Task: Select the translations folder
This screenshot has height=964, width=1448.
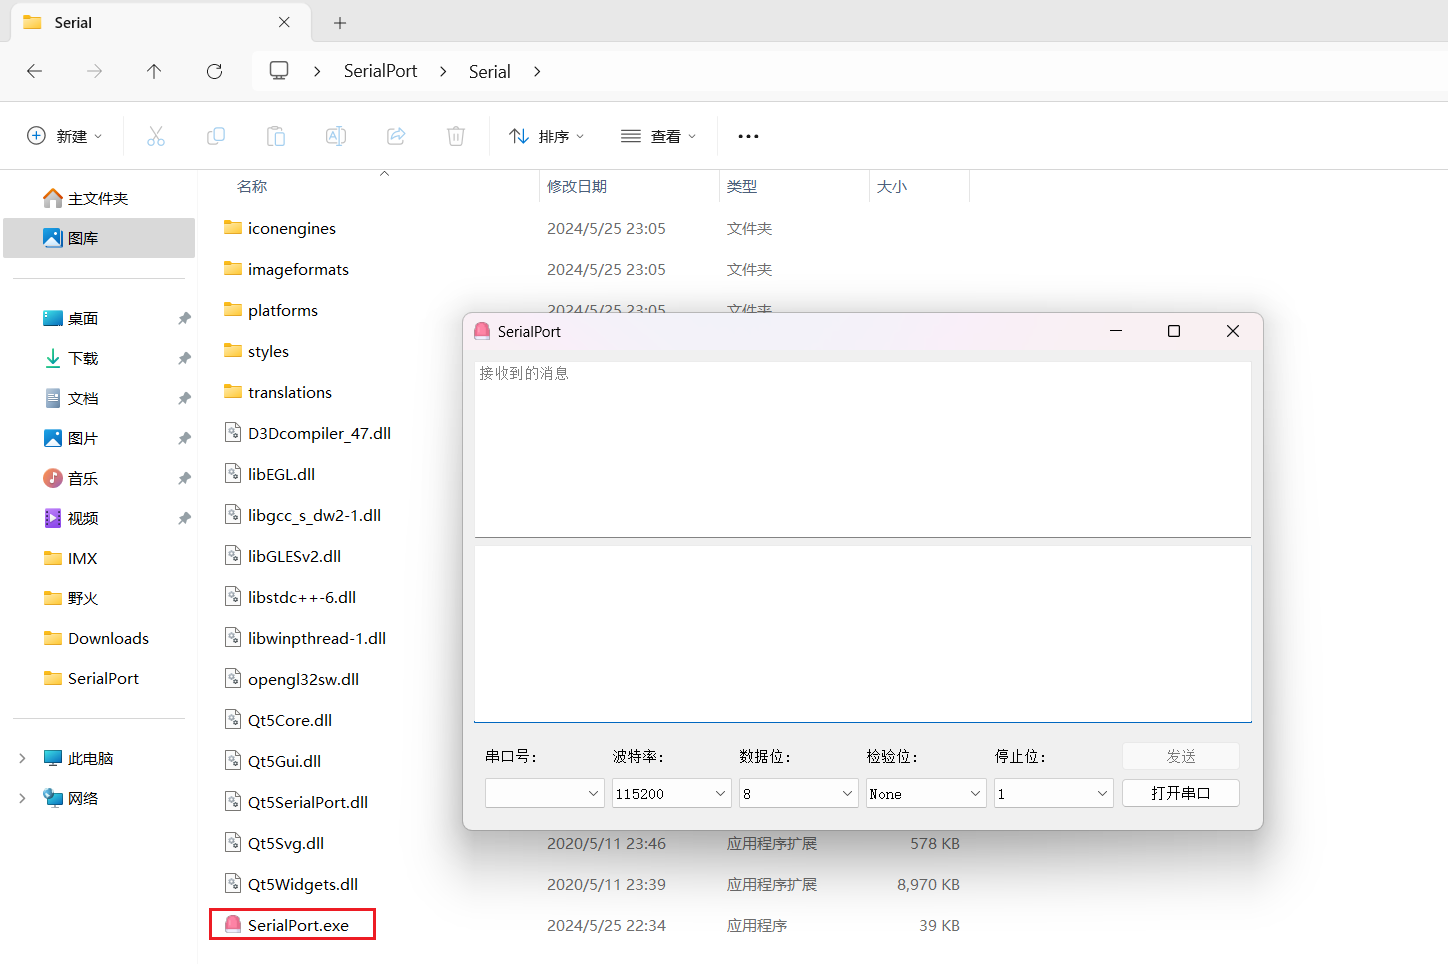Action: point(290,392)
